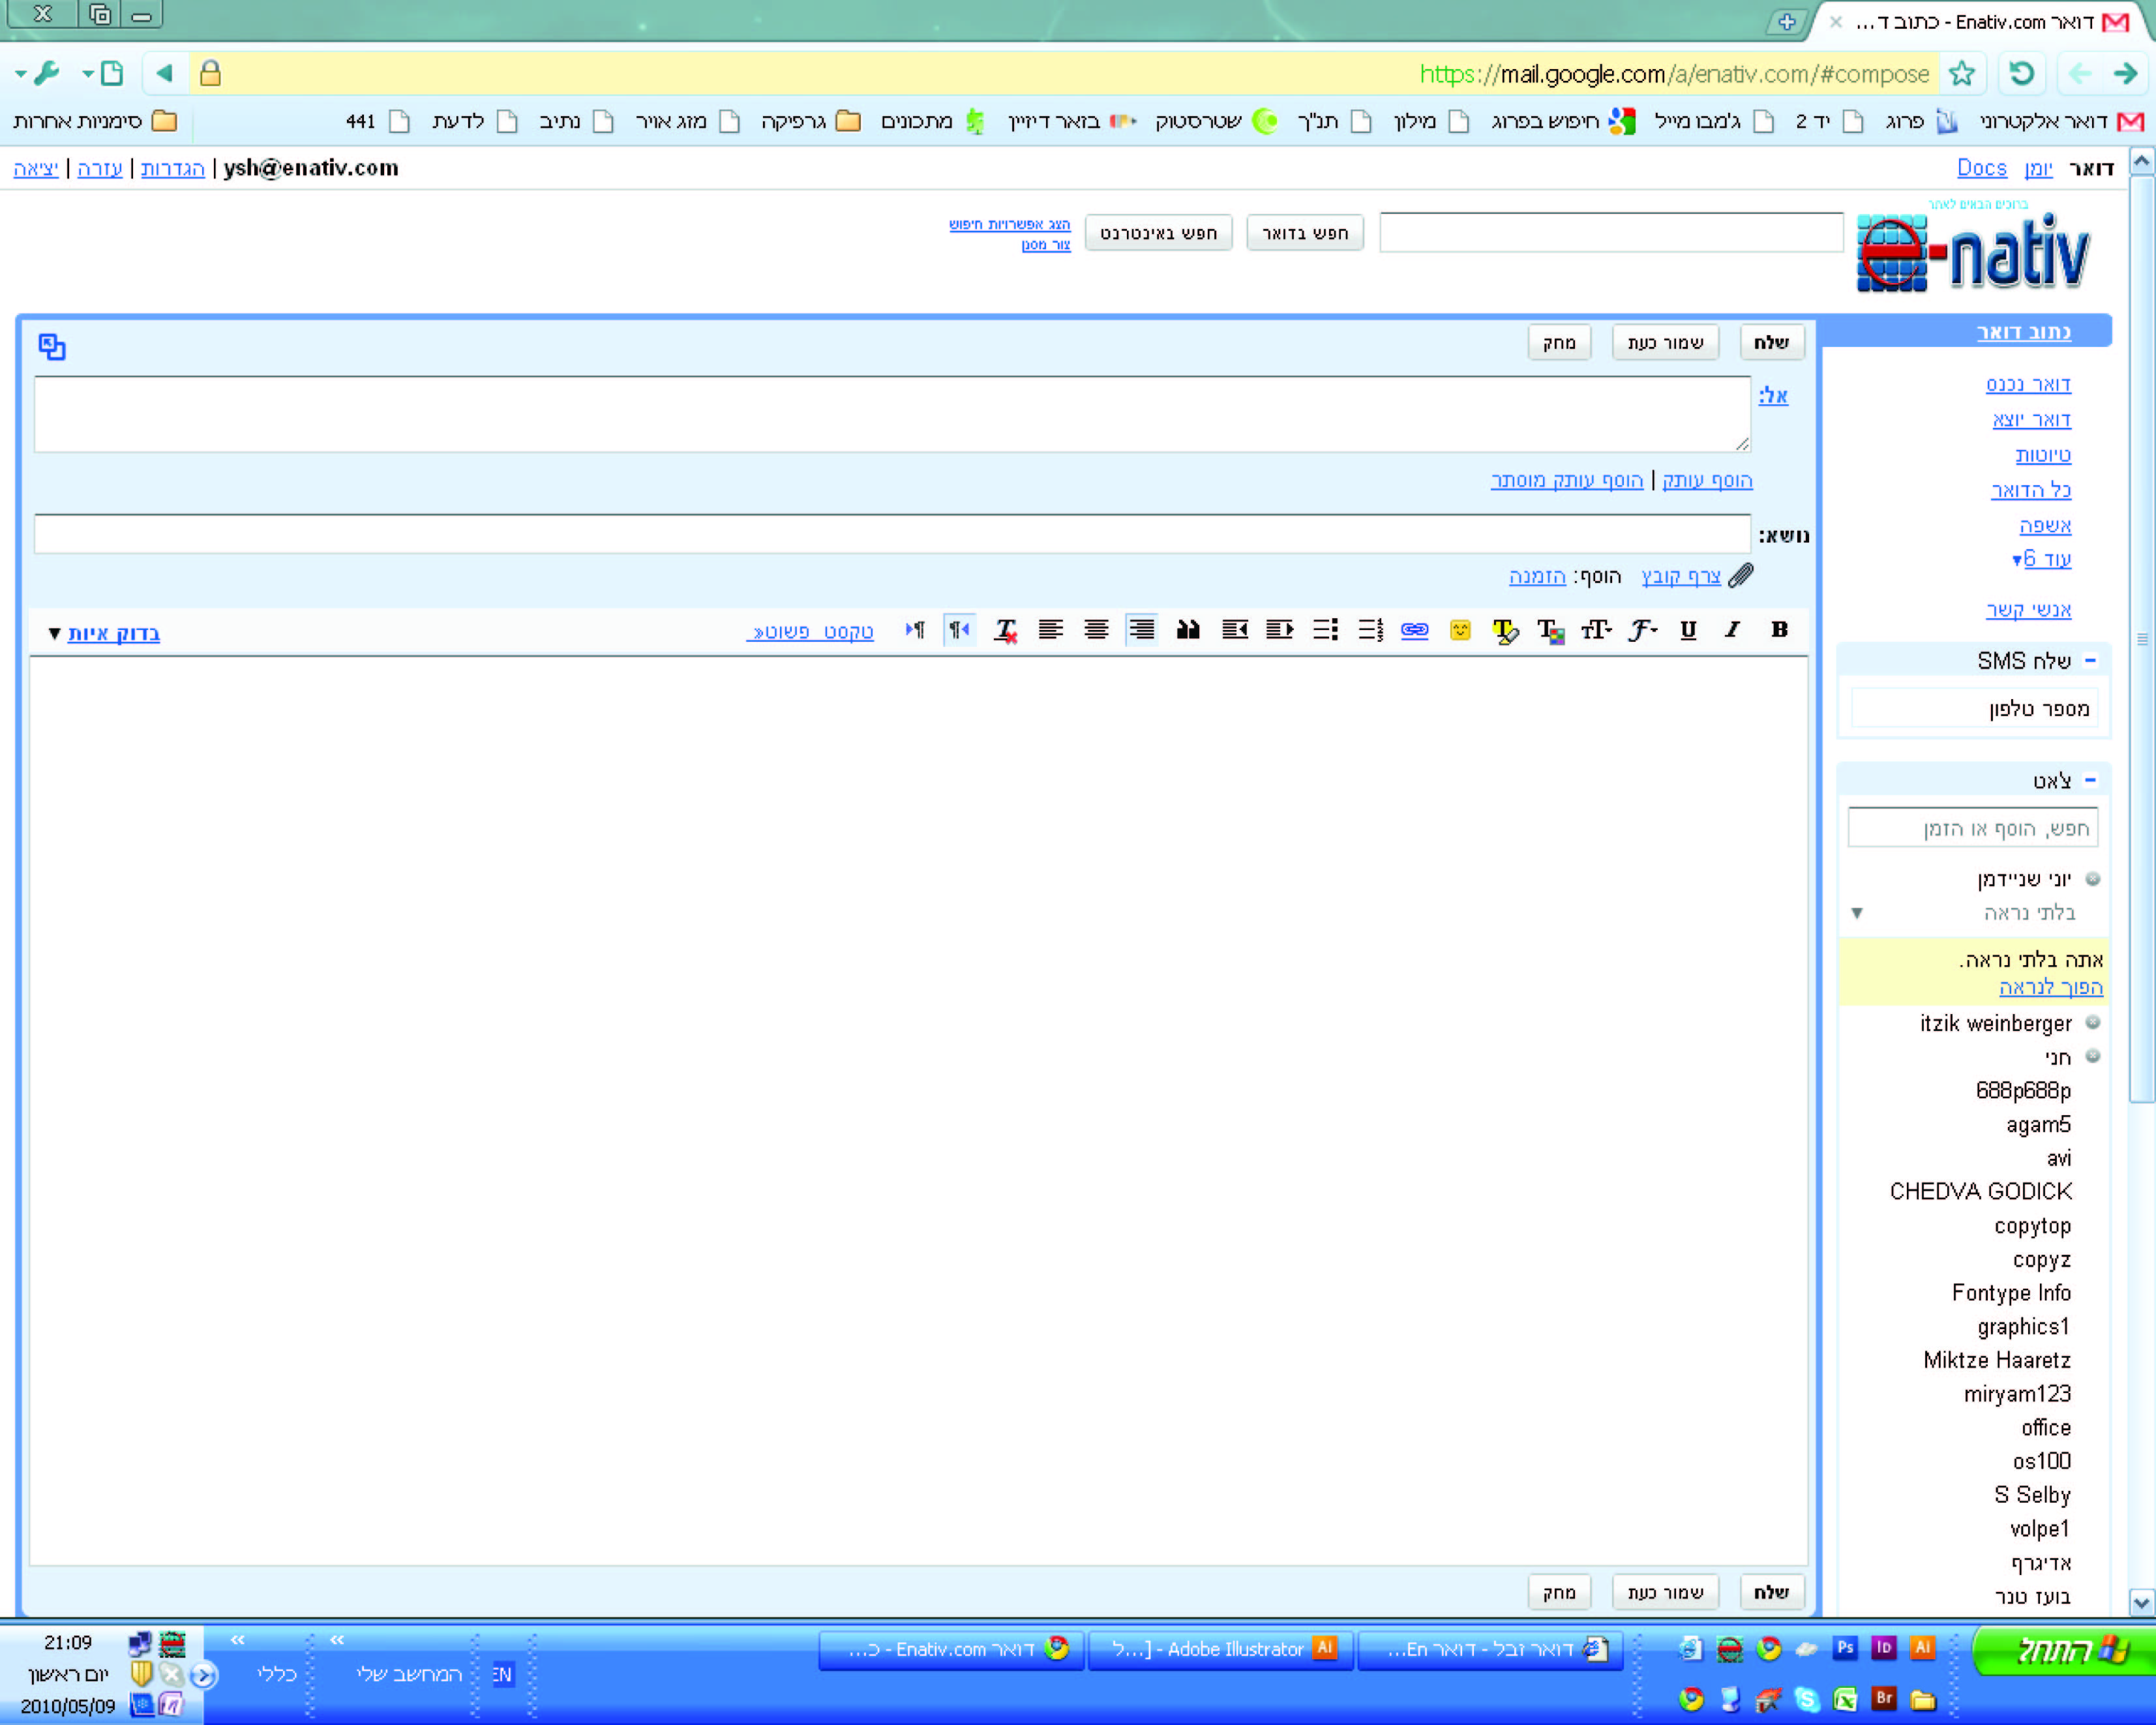This screenshot has height=1725, width=2156.
Task: Pop out compose window icon
Action: point(52,347)
